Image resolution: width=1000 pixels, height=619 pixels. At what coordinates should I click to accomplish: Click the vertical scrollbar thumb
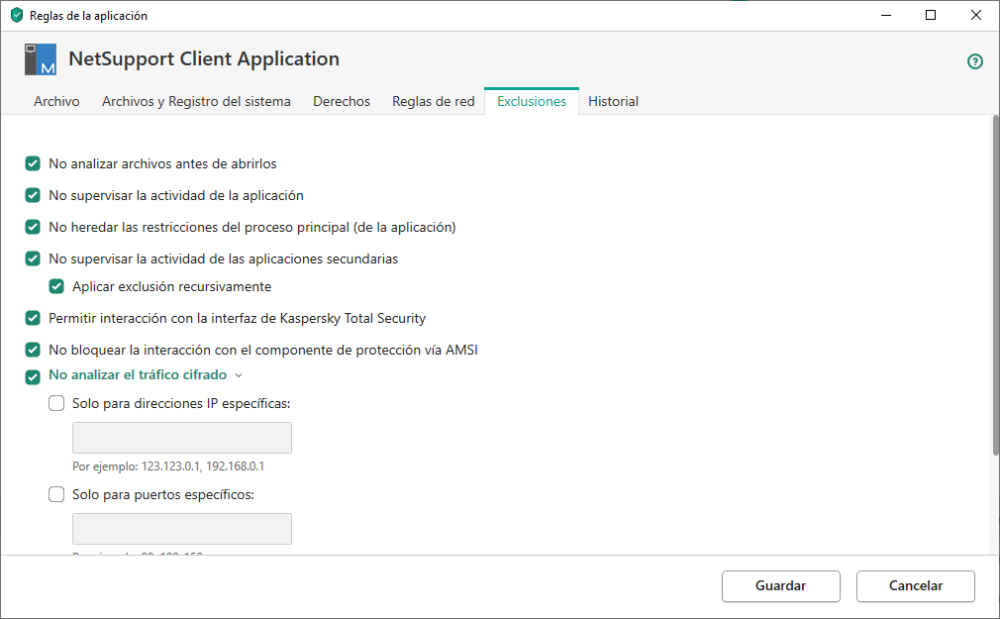coord(996,285)
